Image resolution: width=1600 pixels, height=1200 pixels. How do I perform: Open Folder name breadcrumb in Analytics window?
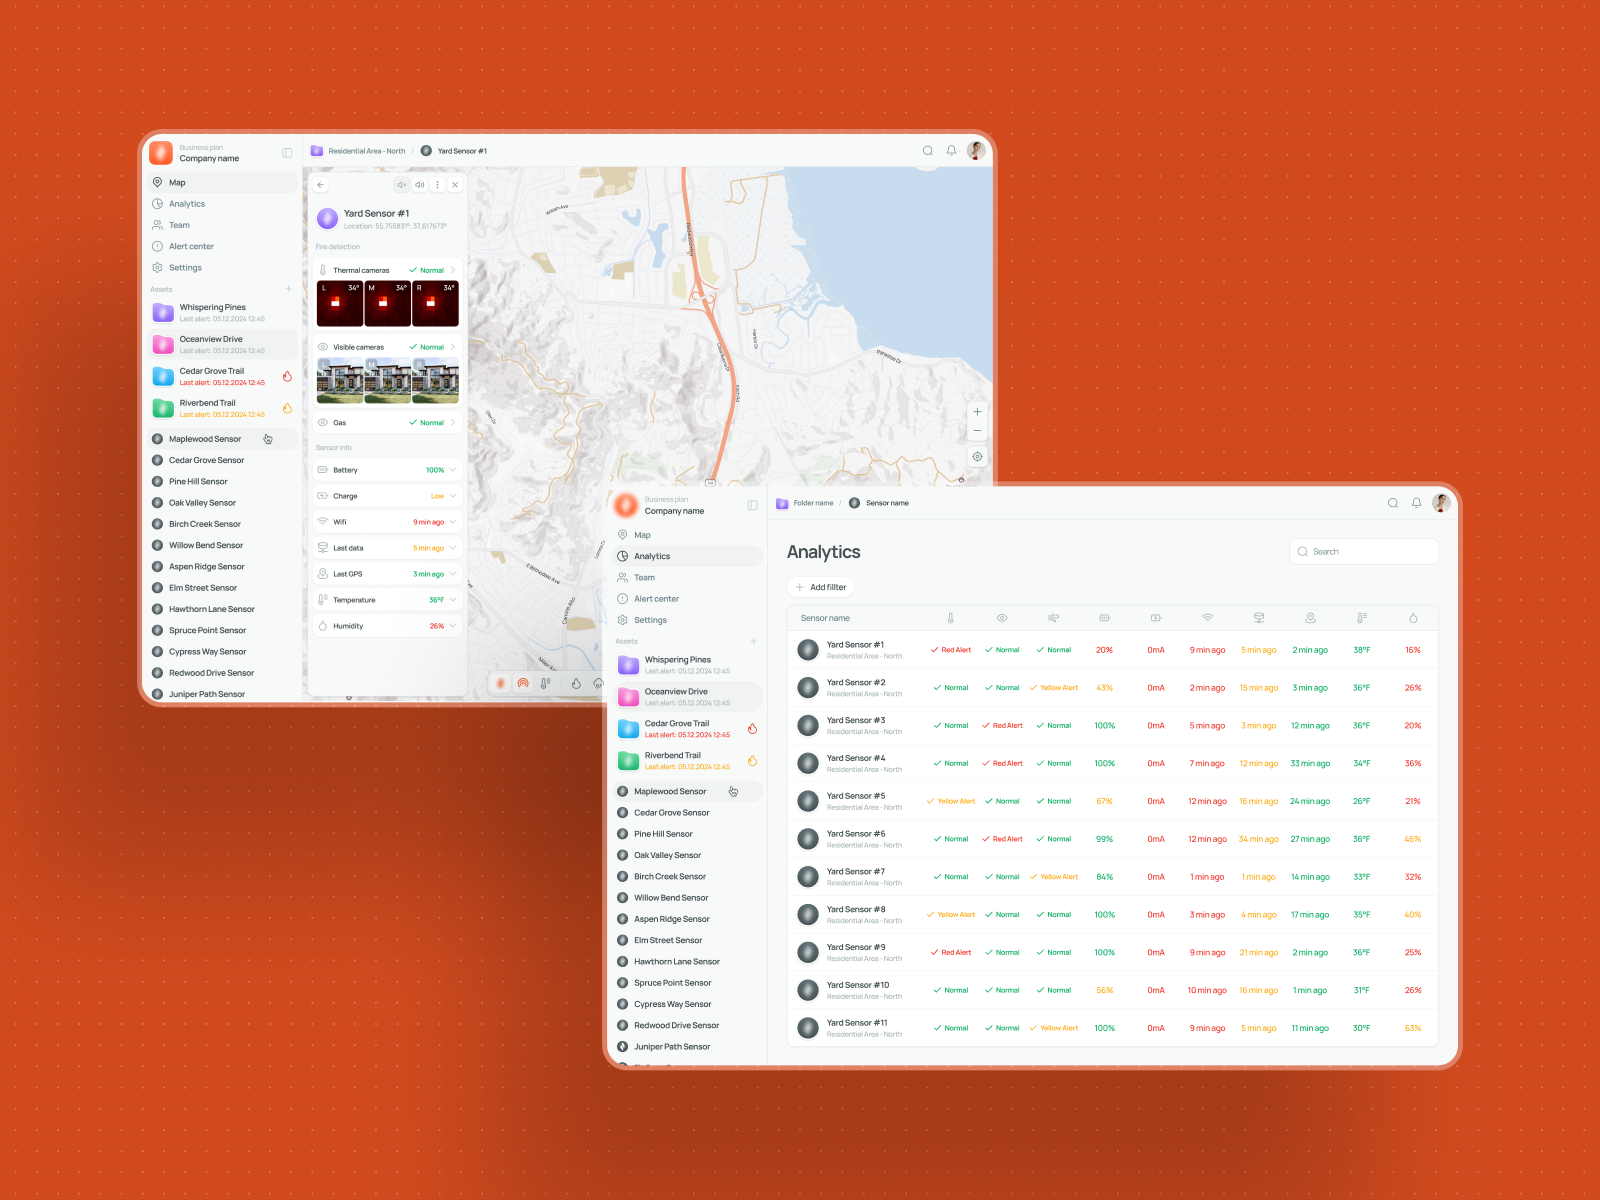pyautogui.click(x=805, y=503)
